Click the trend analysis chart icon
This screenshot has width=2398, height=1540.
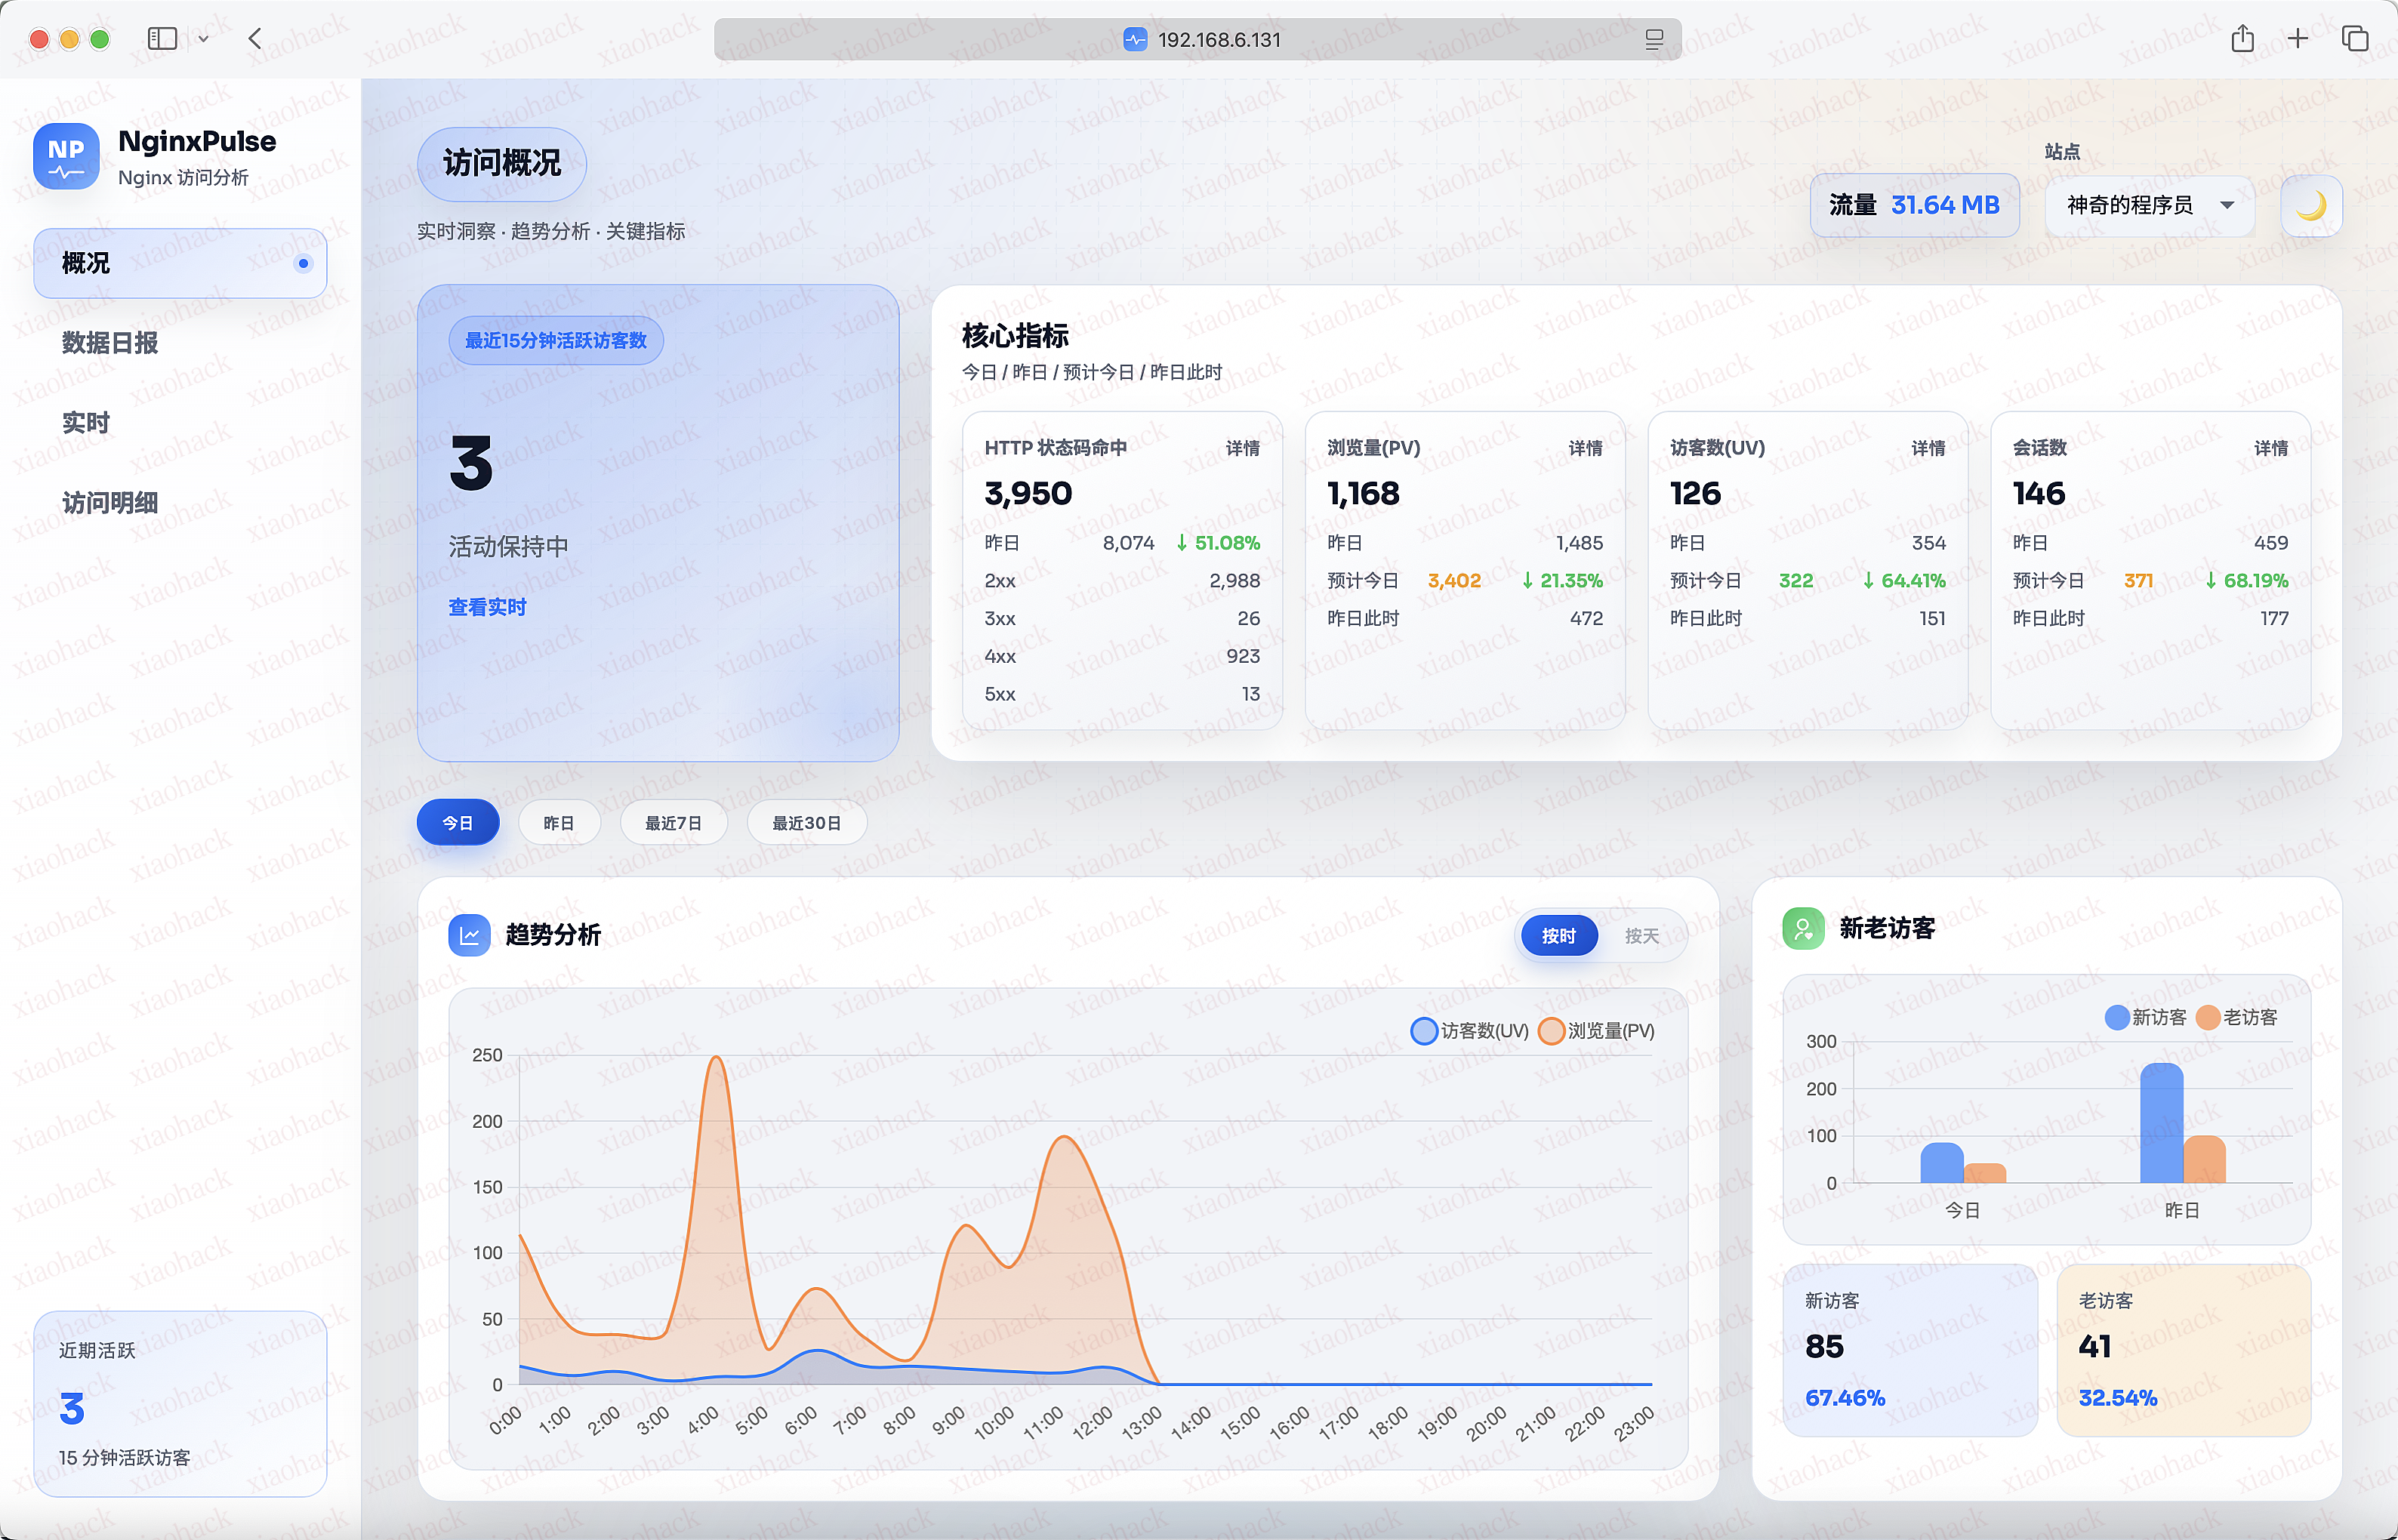(x=468, y=934)
